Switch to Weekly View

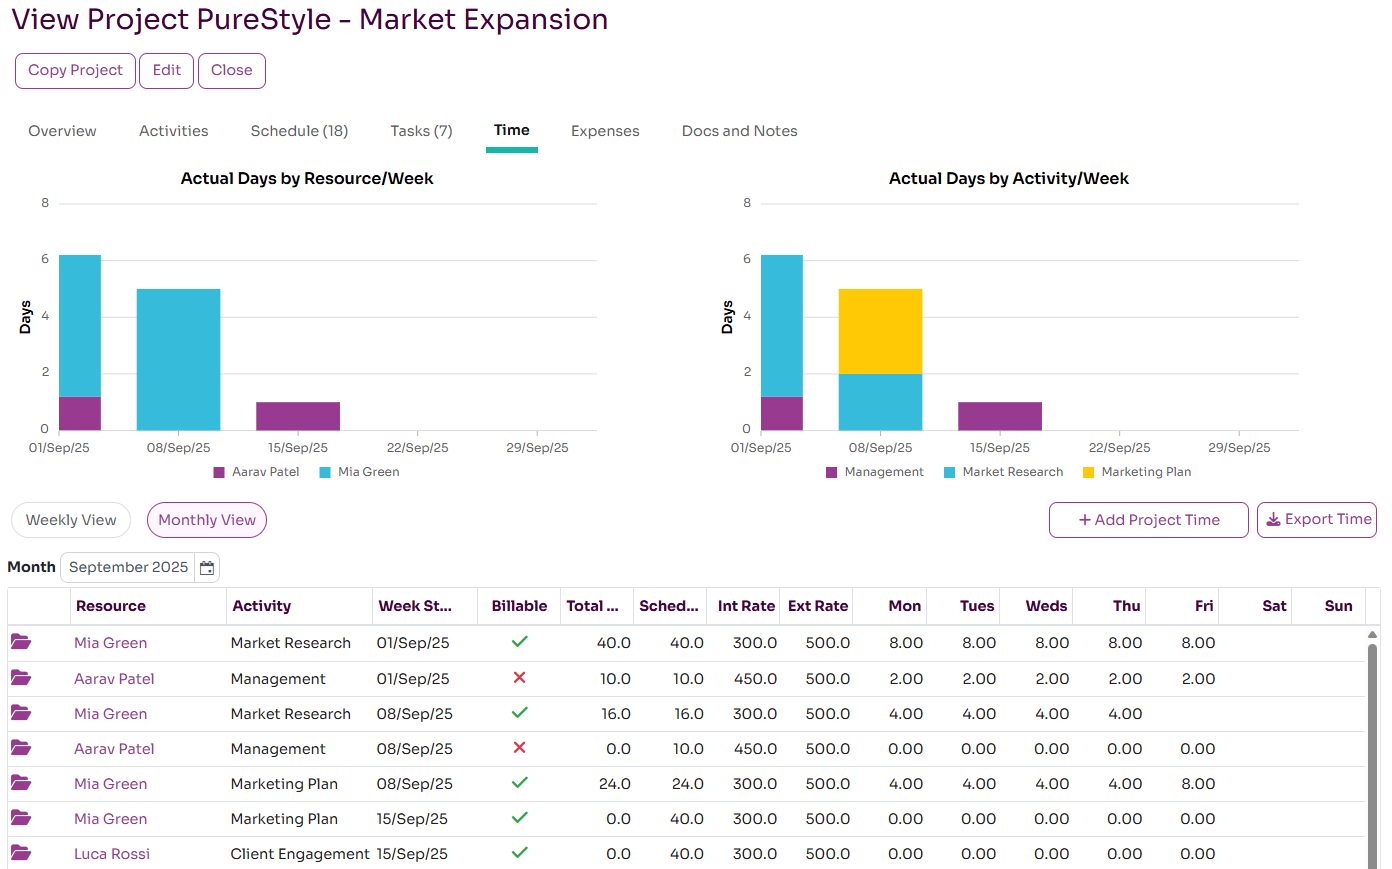[71, 520]
